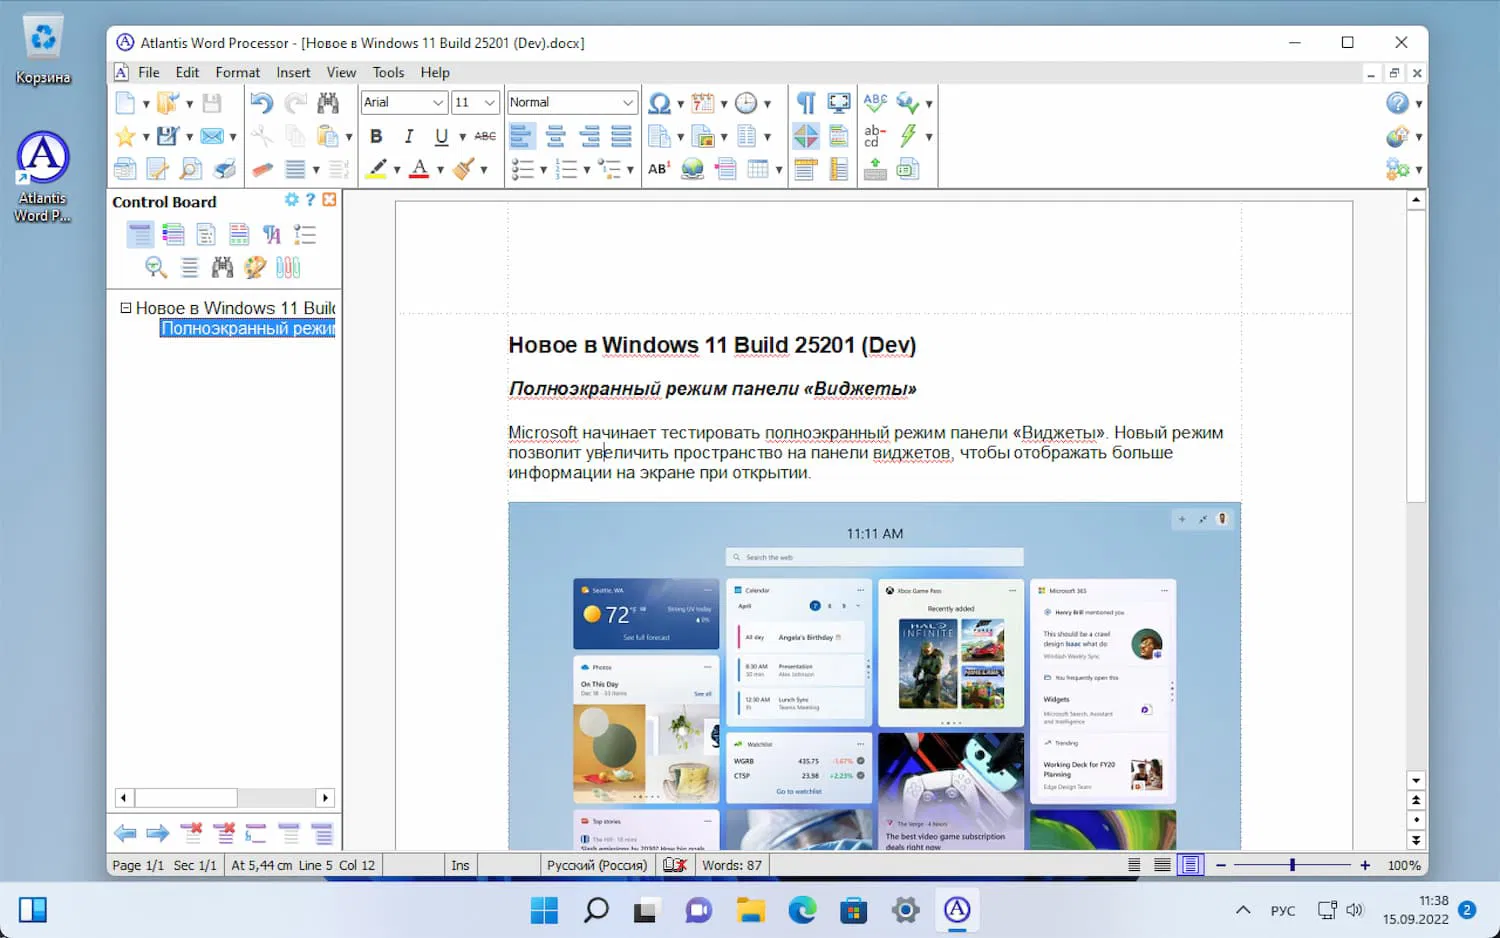Expand the underline style dropdown arrow
The width and height of the screenshot is (1500, 938).
462,137
